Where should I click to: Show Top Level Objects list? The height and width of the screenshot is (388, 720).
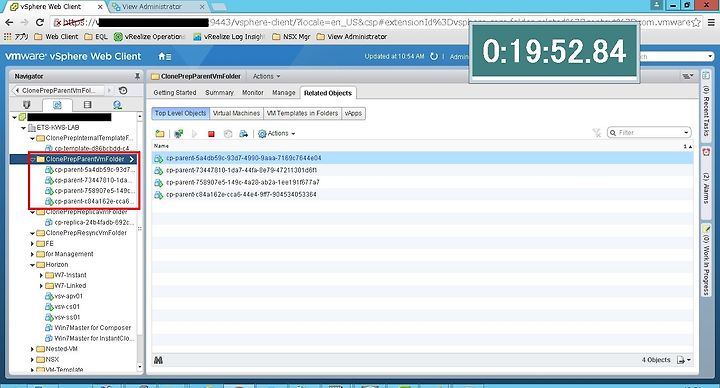(x=180, y=113)
